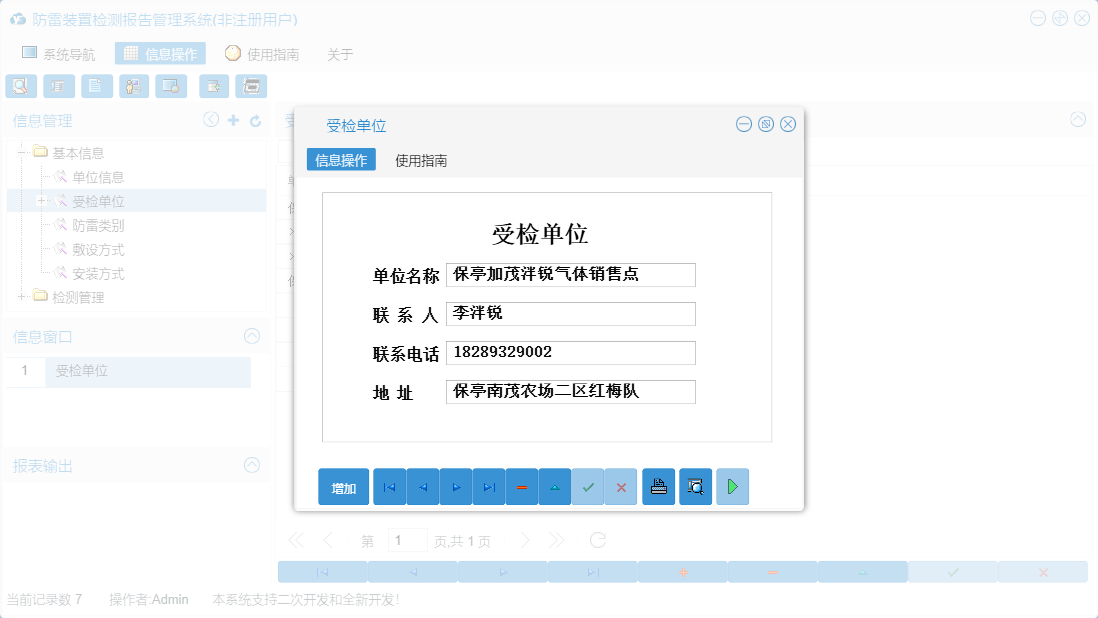
Task: Jump to the last record using the navigation button
Action: tap(488, 487)
